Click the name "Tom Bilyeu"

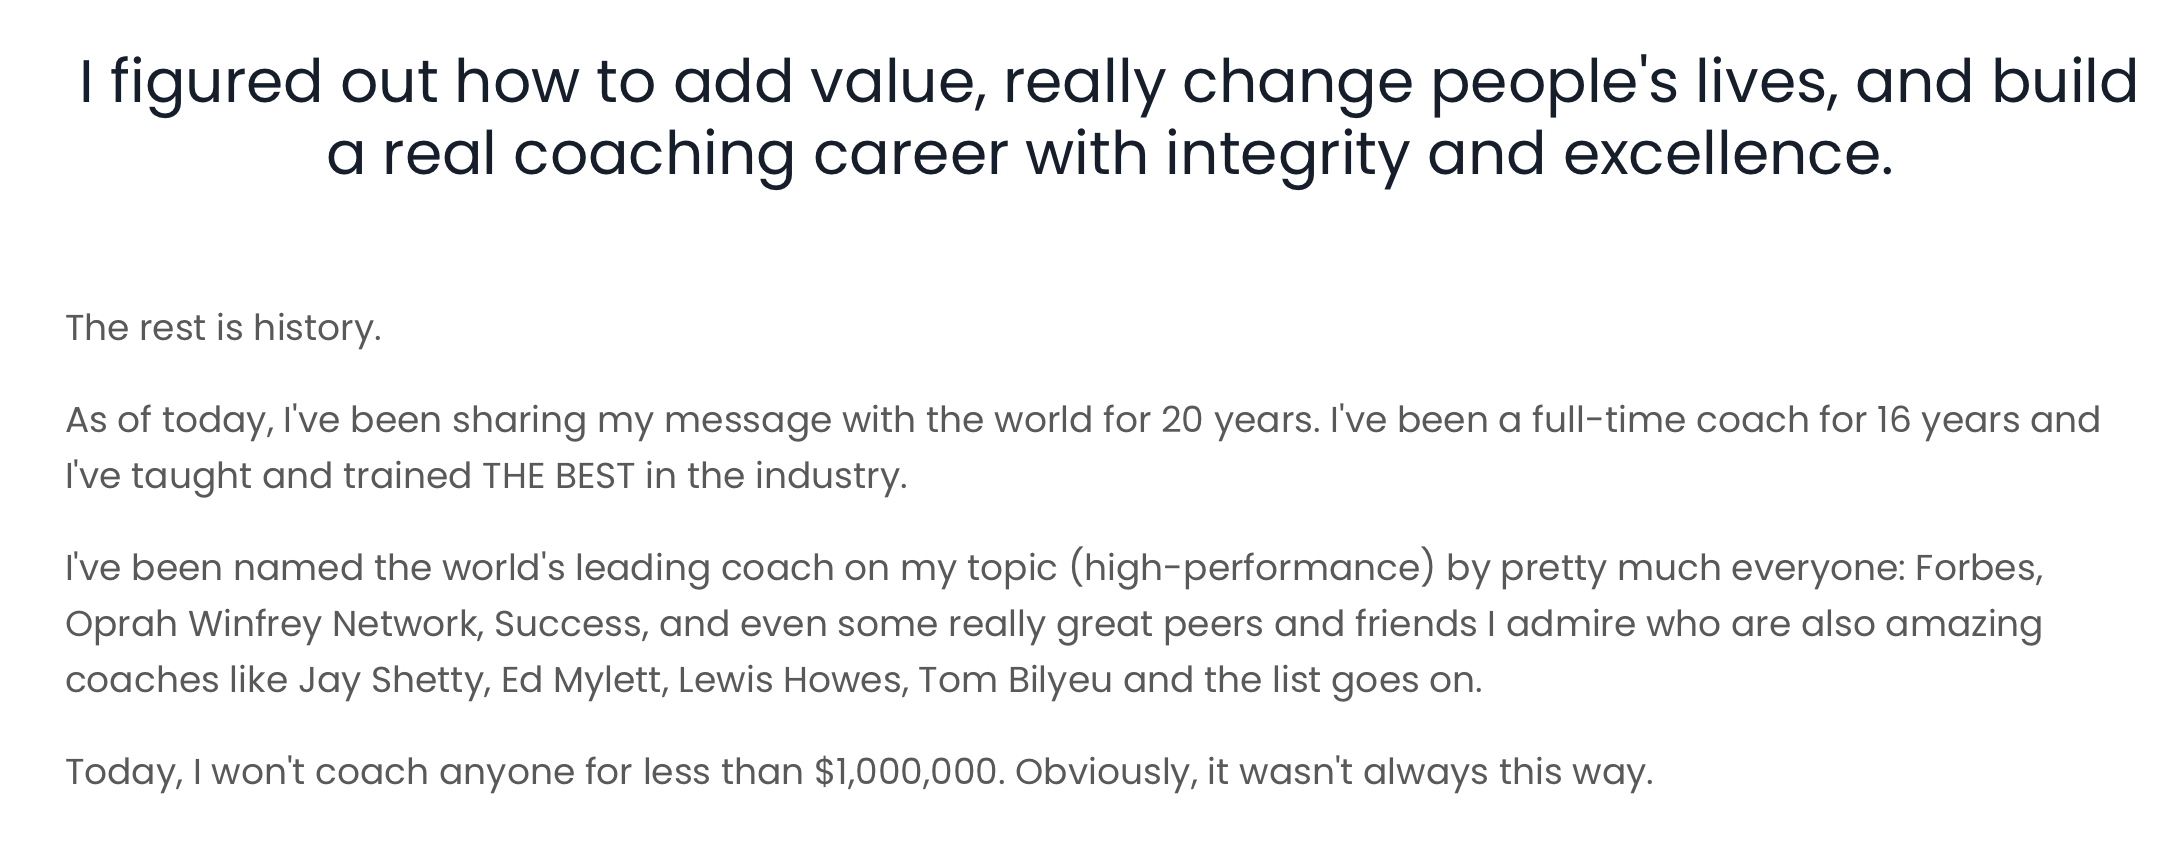pos(1014,680)
